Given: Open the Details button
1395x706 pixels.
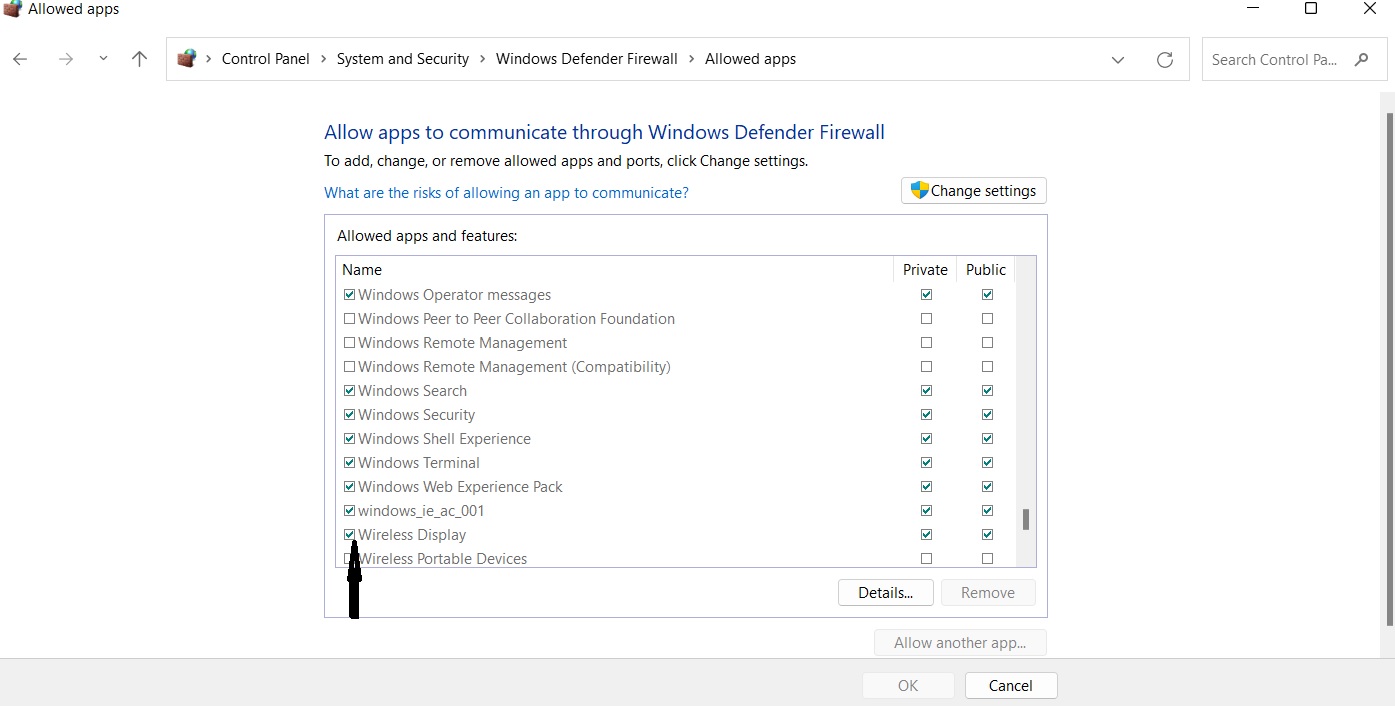Looking at the screenshot, I should tap(885, 593).
